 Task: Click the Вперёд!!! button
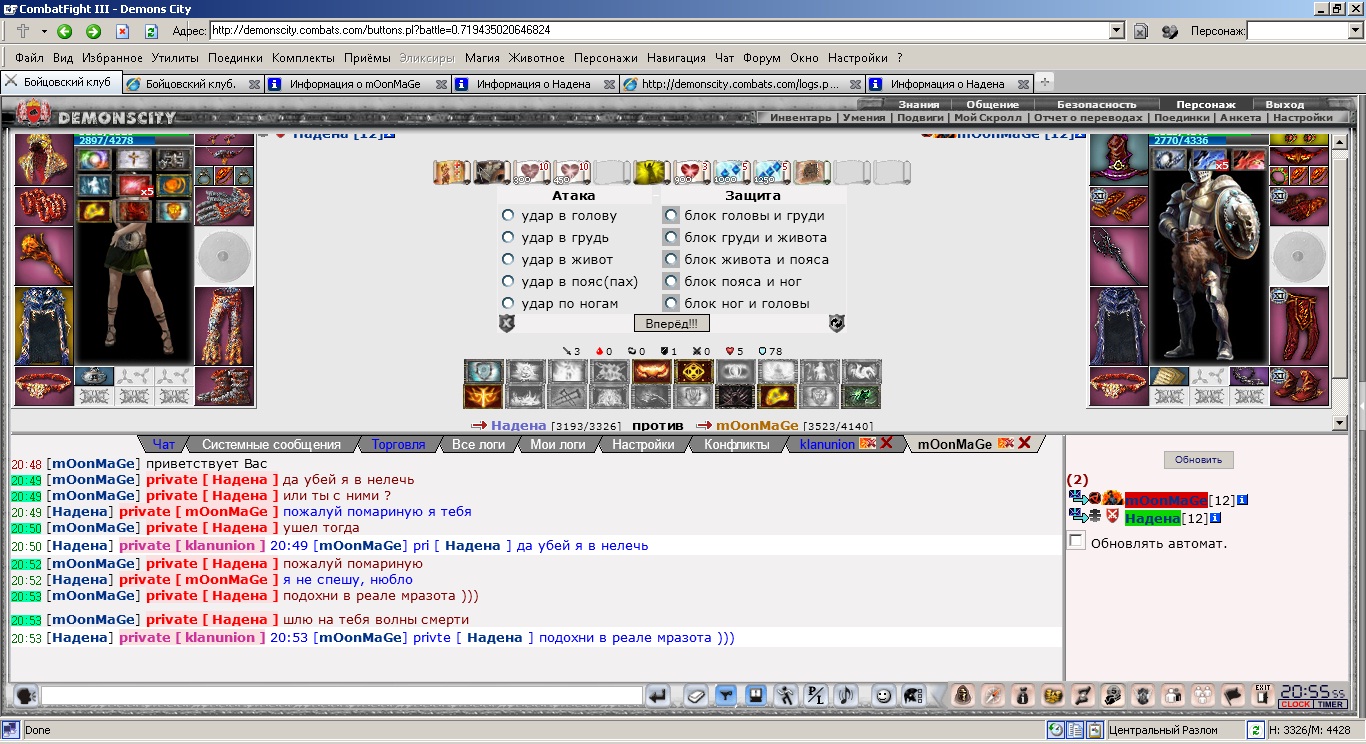672,323
